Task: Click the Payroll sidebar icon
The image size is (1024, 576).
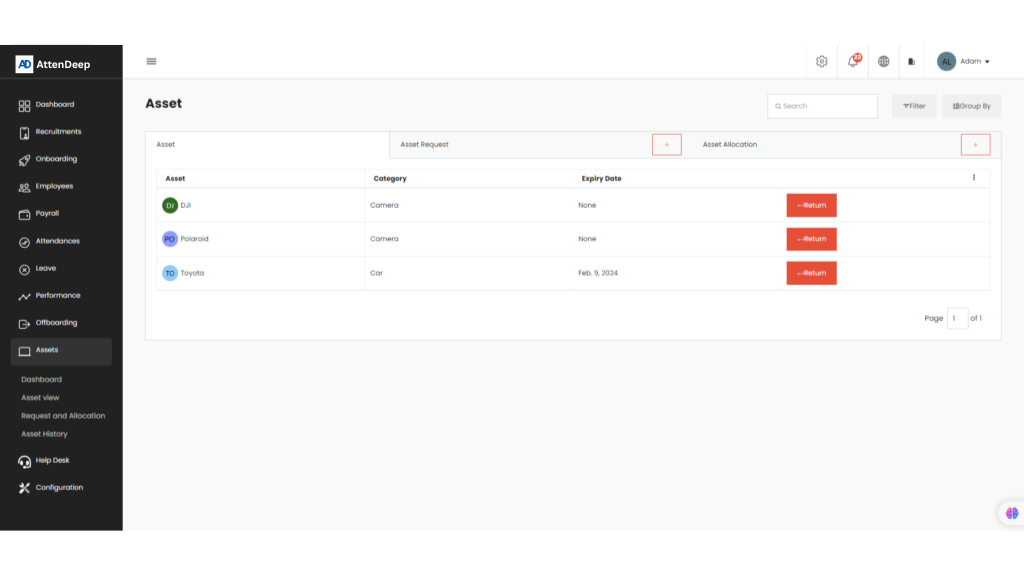Action: 25,214
